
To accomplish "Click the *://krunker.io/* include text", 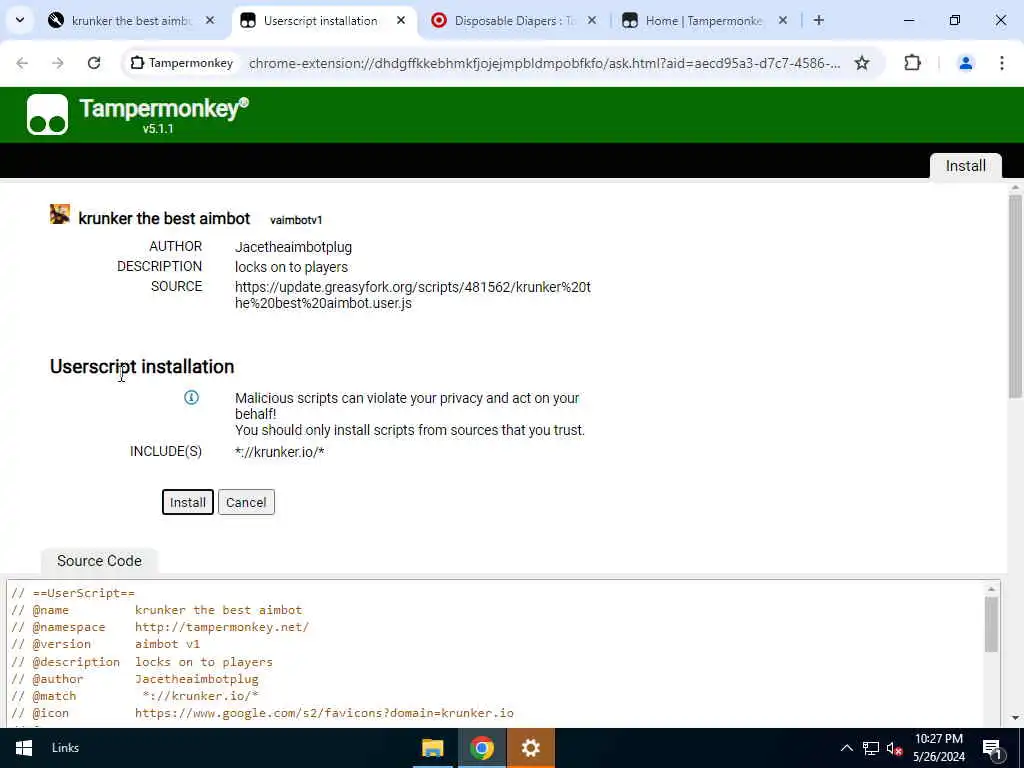I will [280, 452].
